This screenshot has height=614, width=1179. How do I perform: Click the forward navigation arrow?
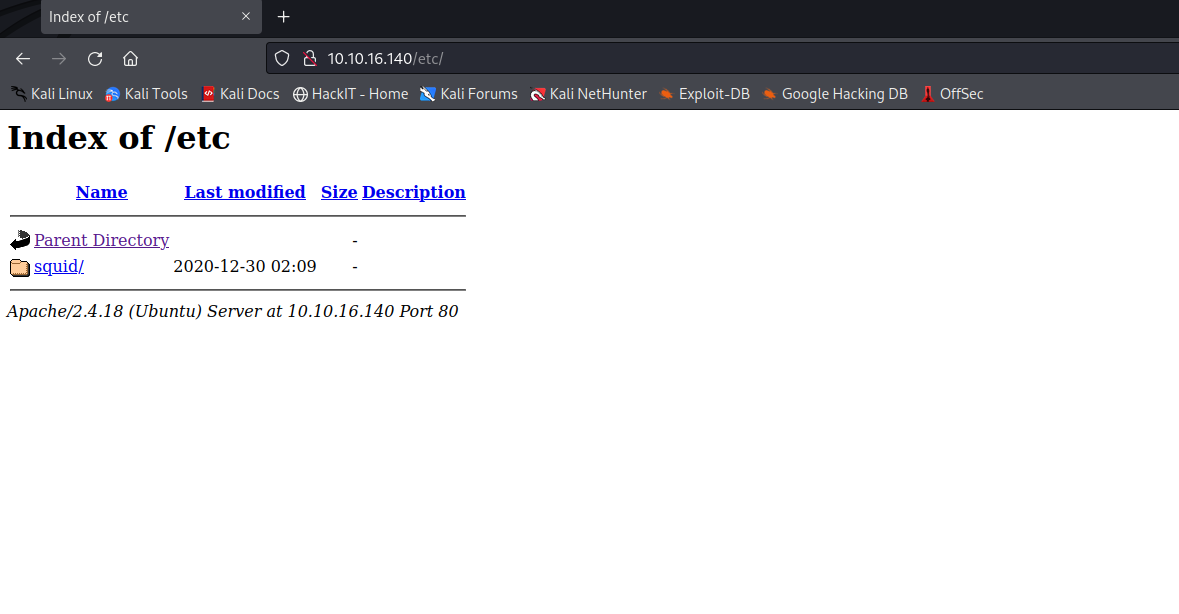pyautogui.click(x=59, y=59)
